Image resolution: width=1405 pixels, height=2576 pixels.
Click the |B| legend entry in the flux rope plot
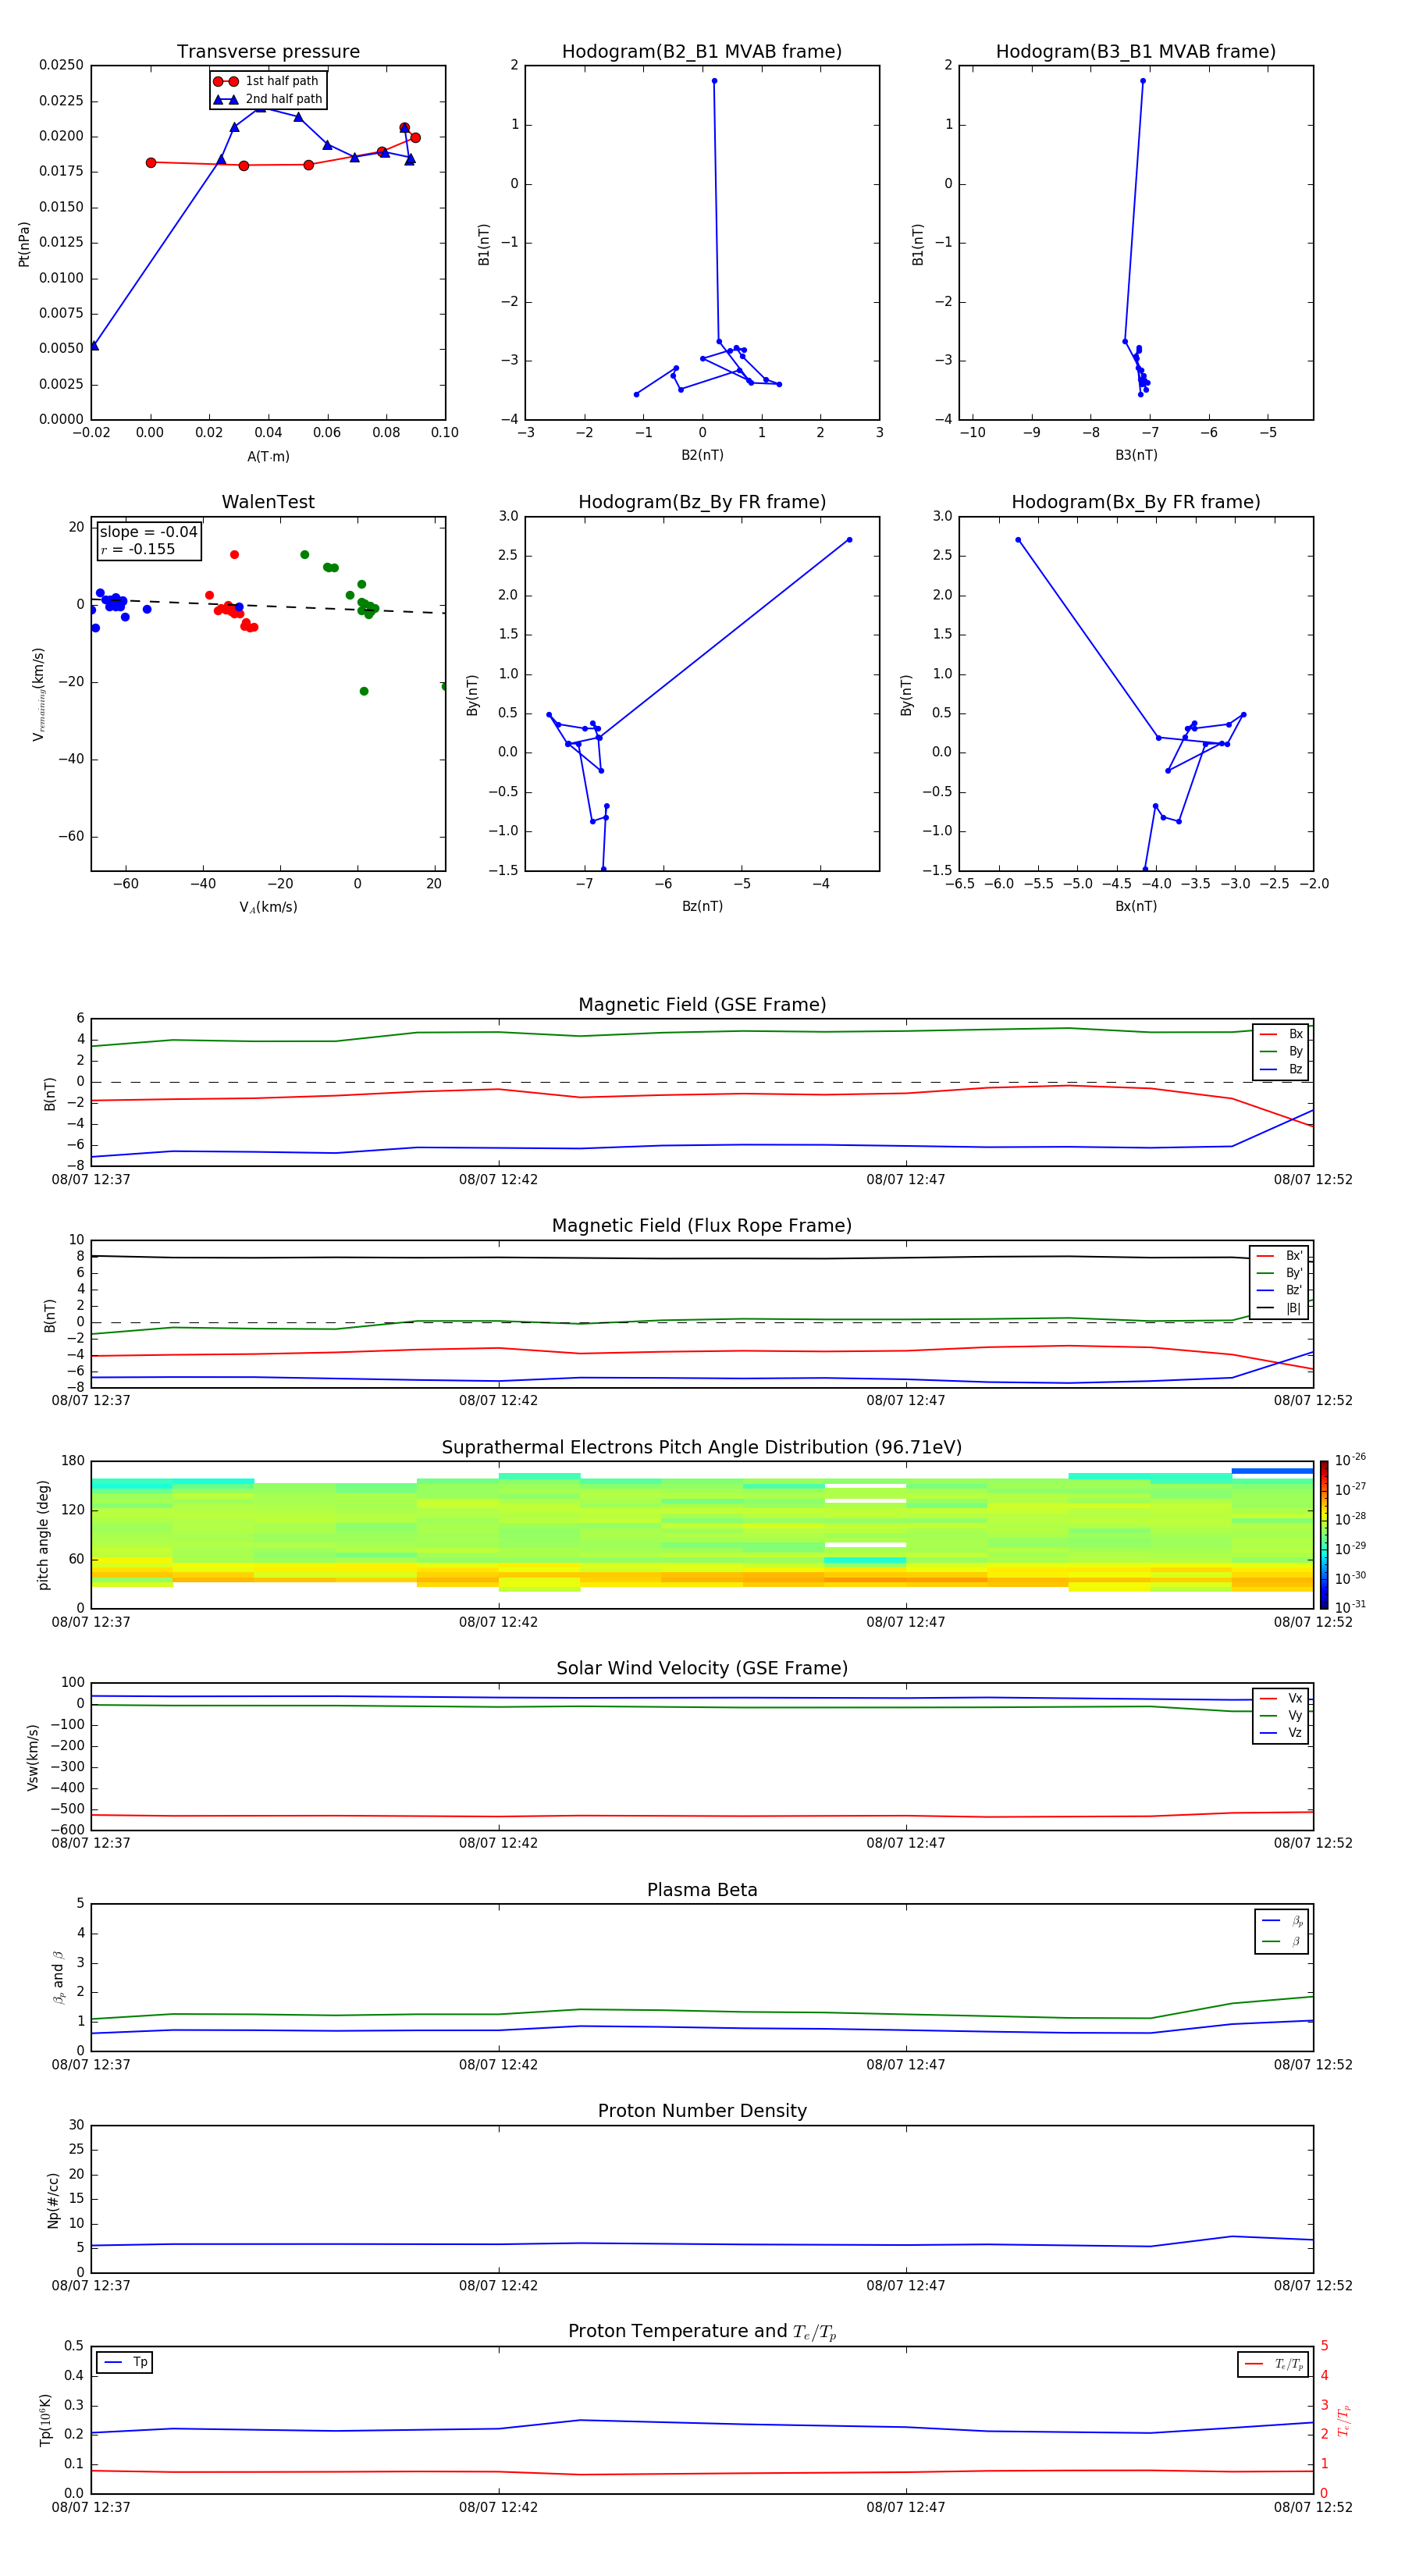pos(1279,1308)
